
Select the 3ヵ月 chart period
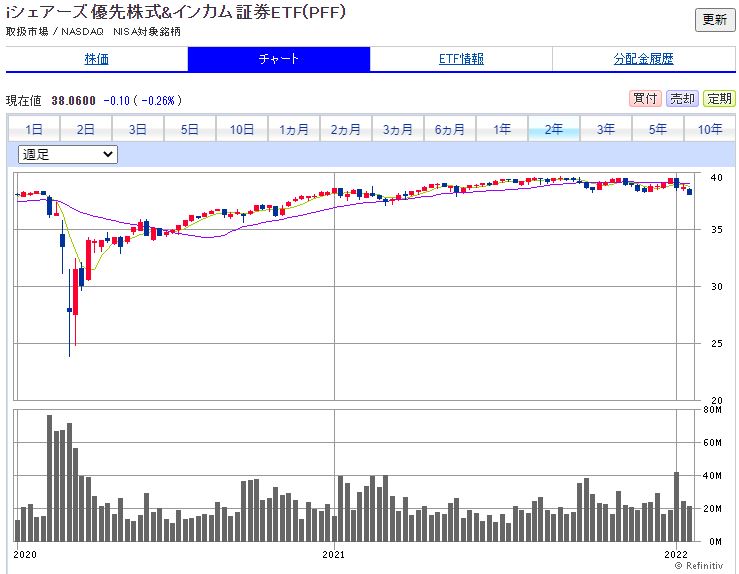[x=398, y=129]
